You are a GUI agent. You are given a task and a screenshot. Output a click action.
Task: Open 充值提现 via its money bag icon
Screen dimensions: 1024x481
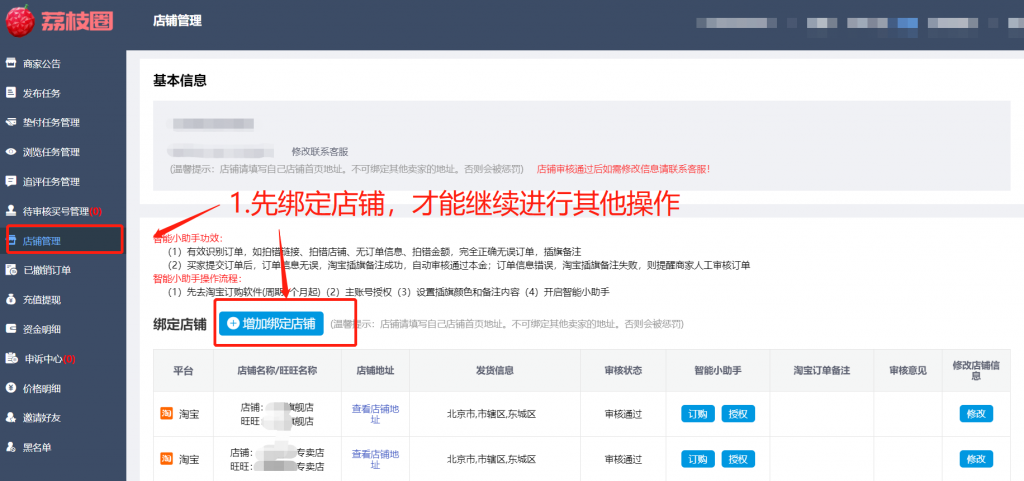click(x=10, y=300)
